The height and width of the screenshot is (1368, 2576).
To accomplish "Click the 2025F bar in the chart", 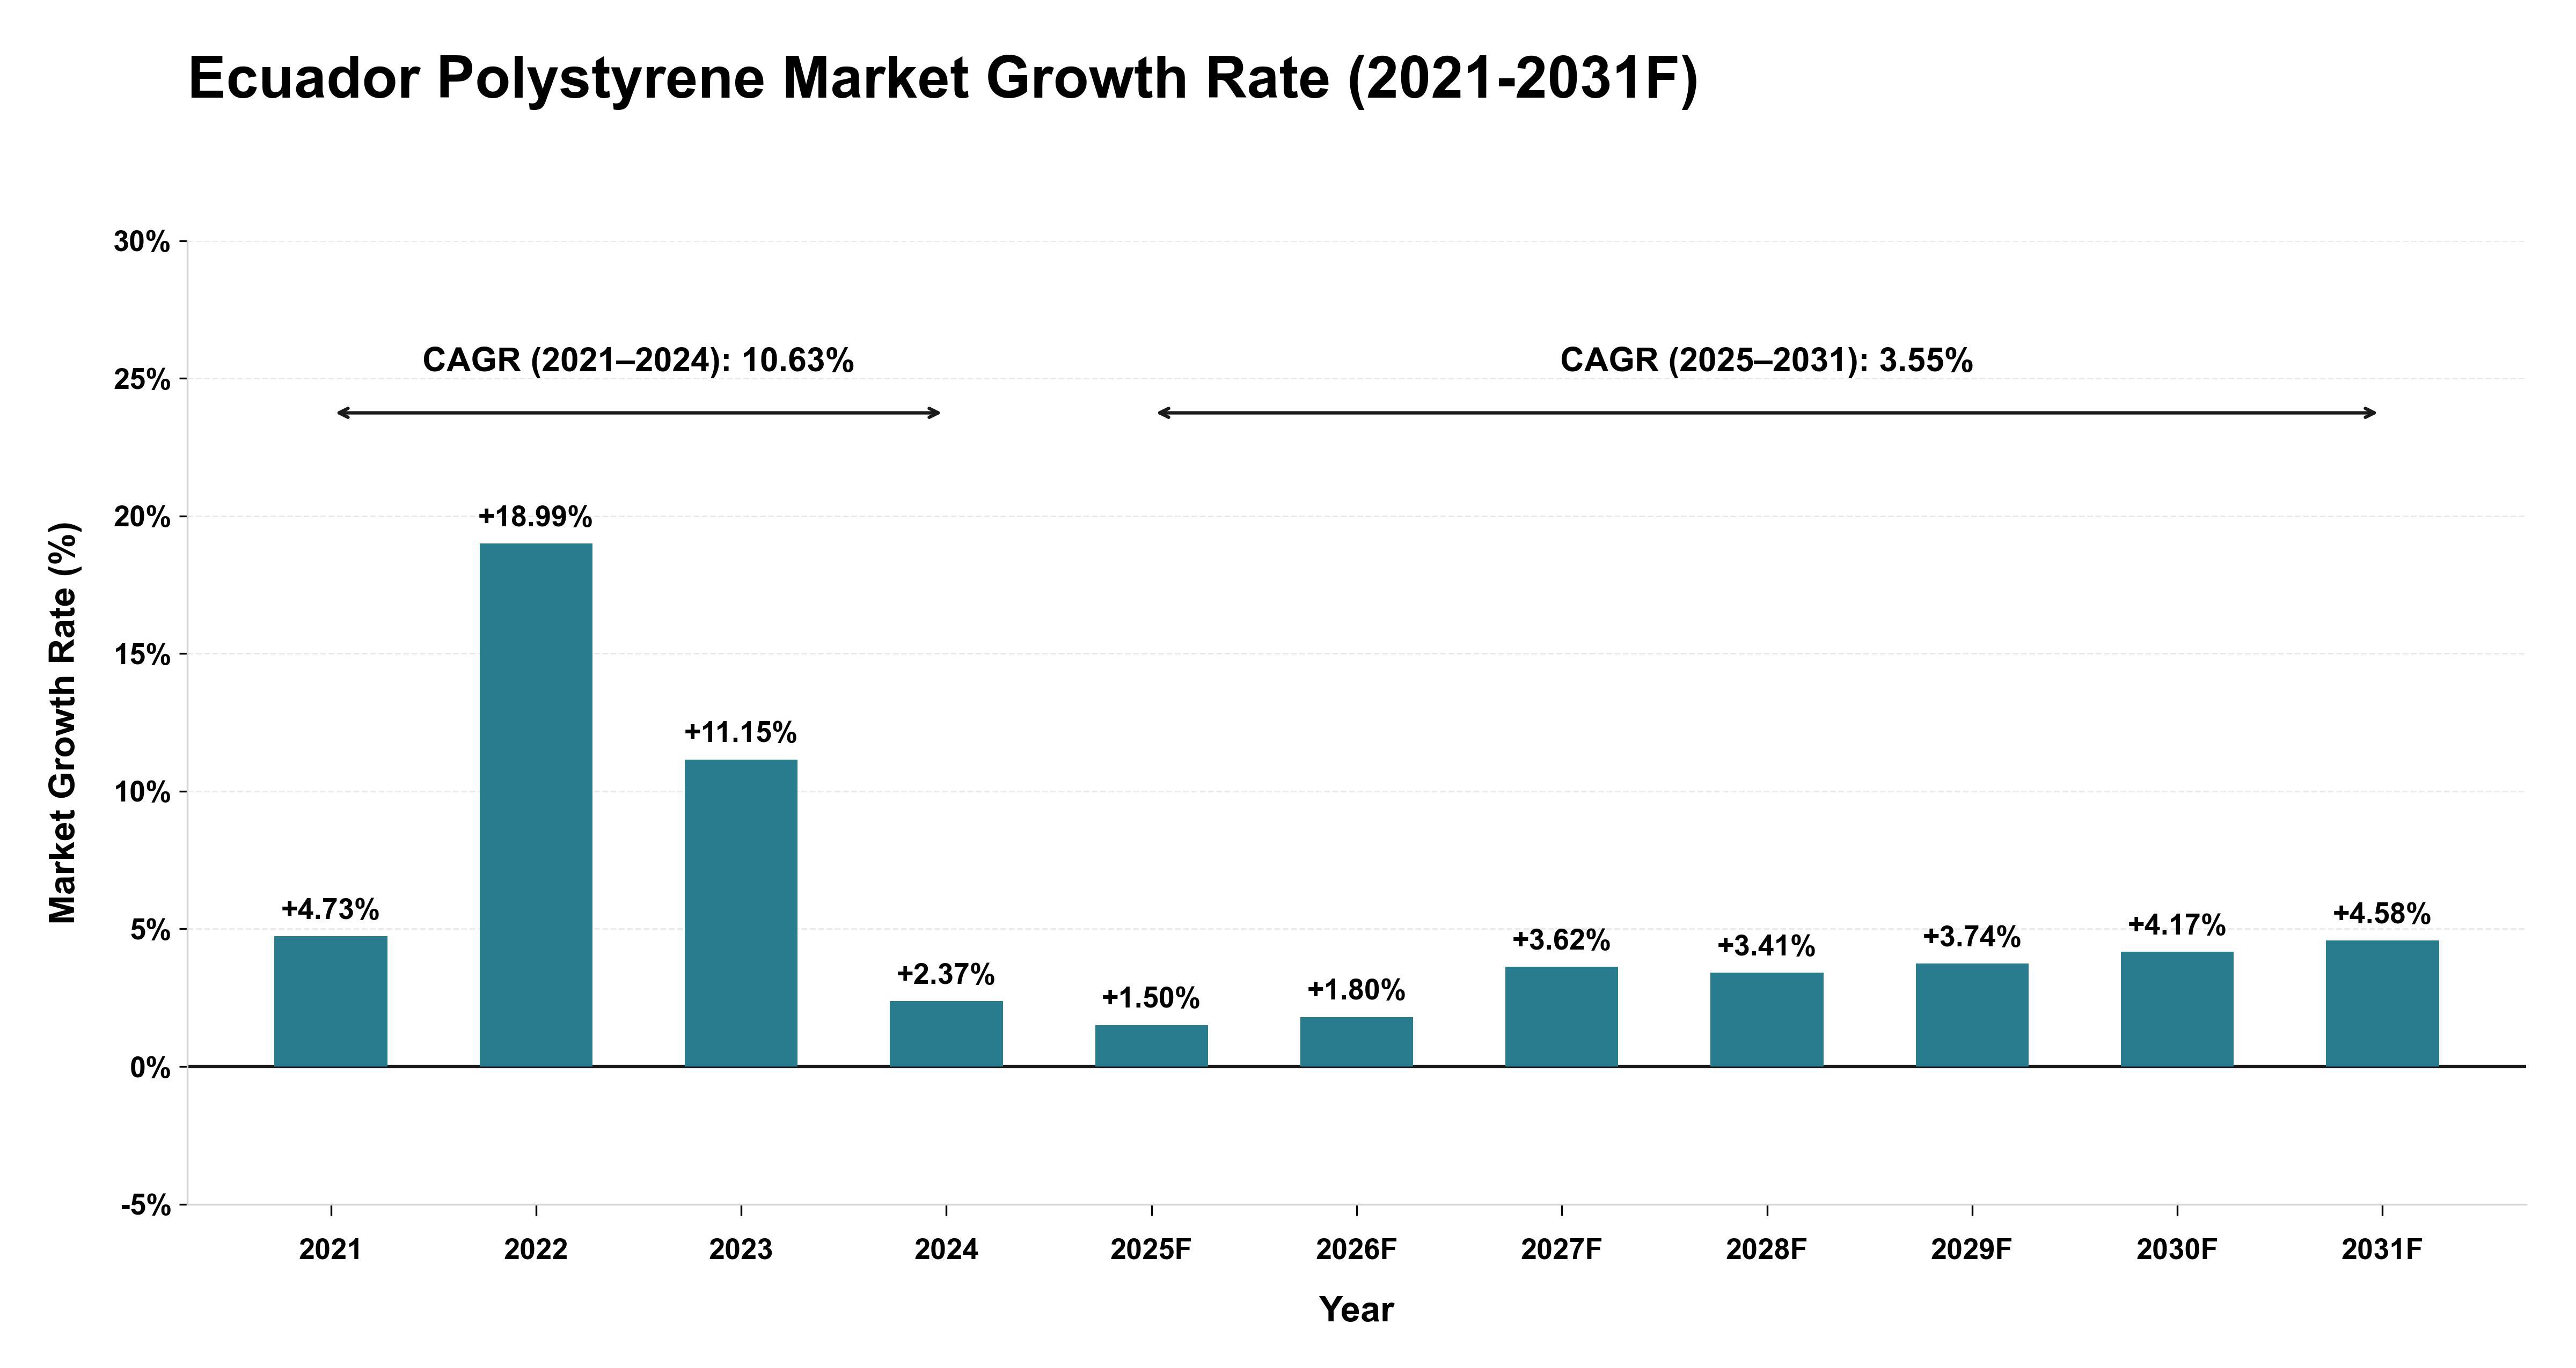I will [x=1151, y=1046].
